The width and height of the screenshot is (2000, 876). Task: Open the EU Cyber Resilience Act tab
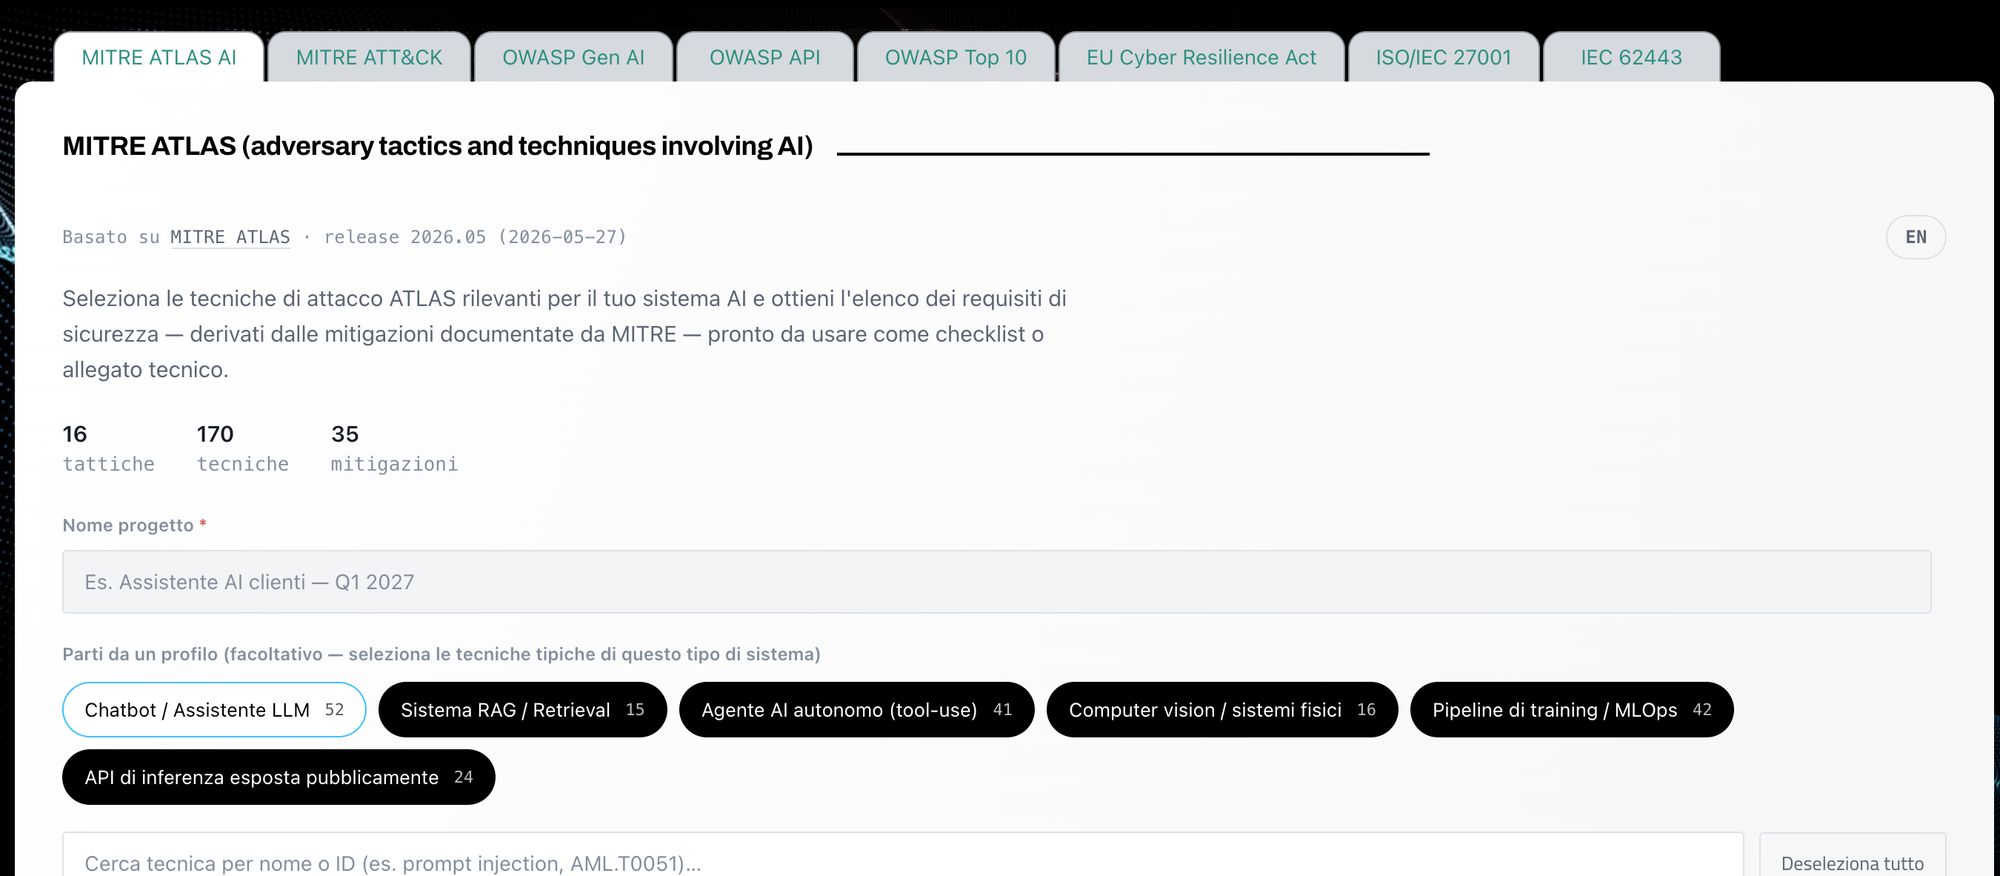point(1201,57)
